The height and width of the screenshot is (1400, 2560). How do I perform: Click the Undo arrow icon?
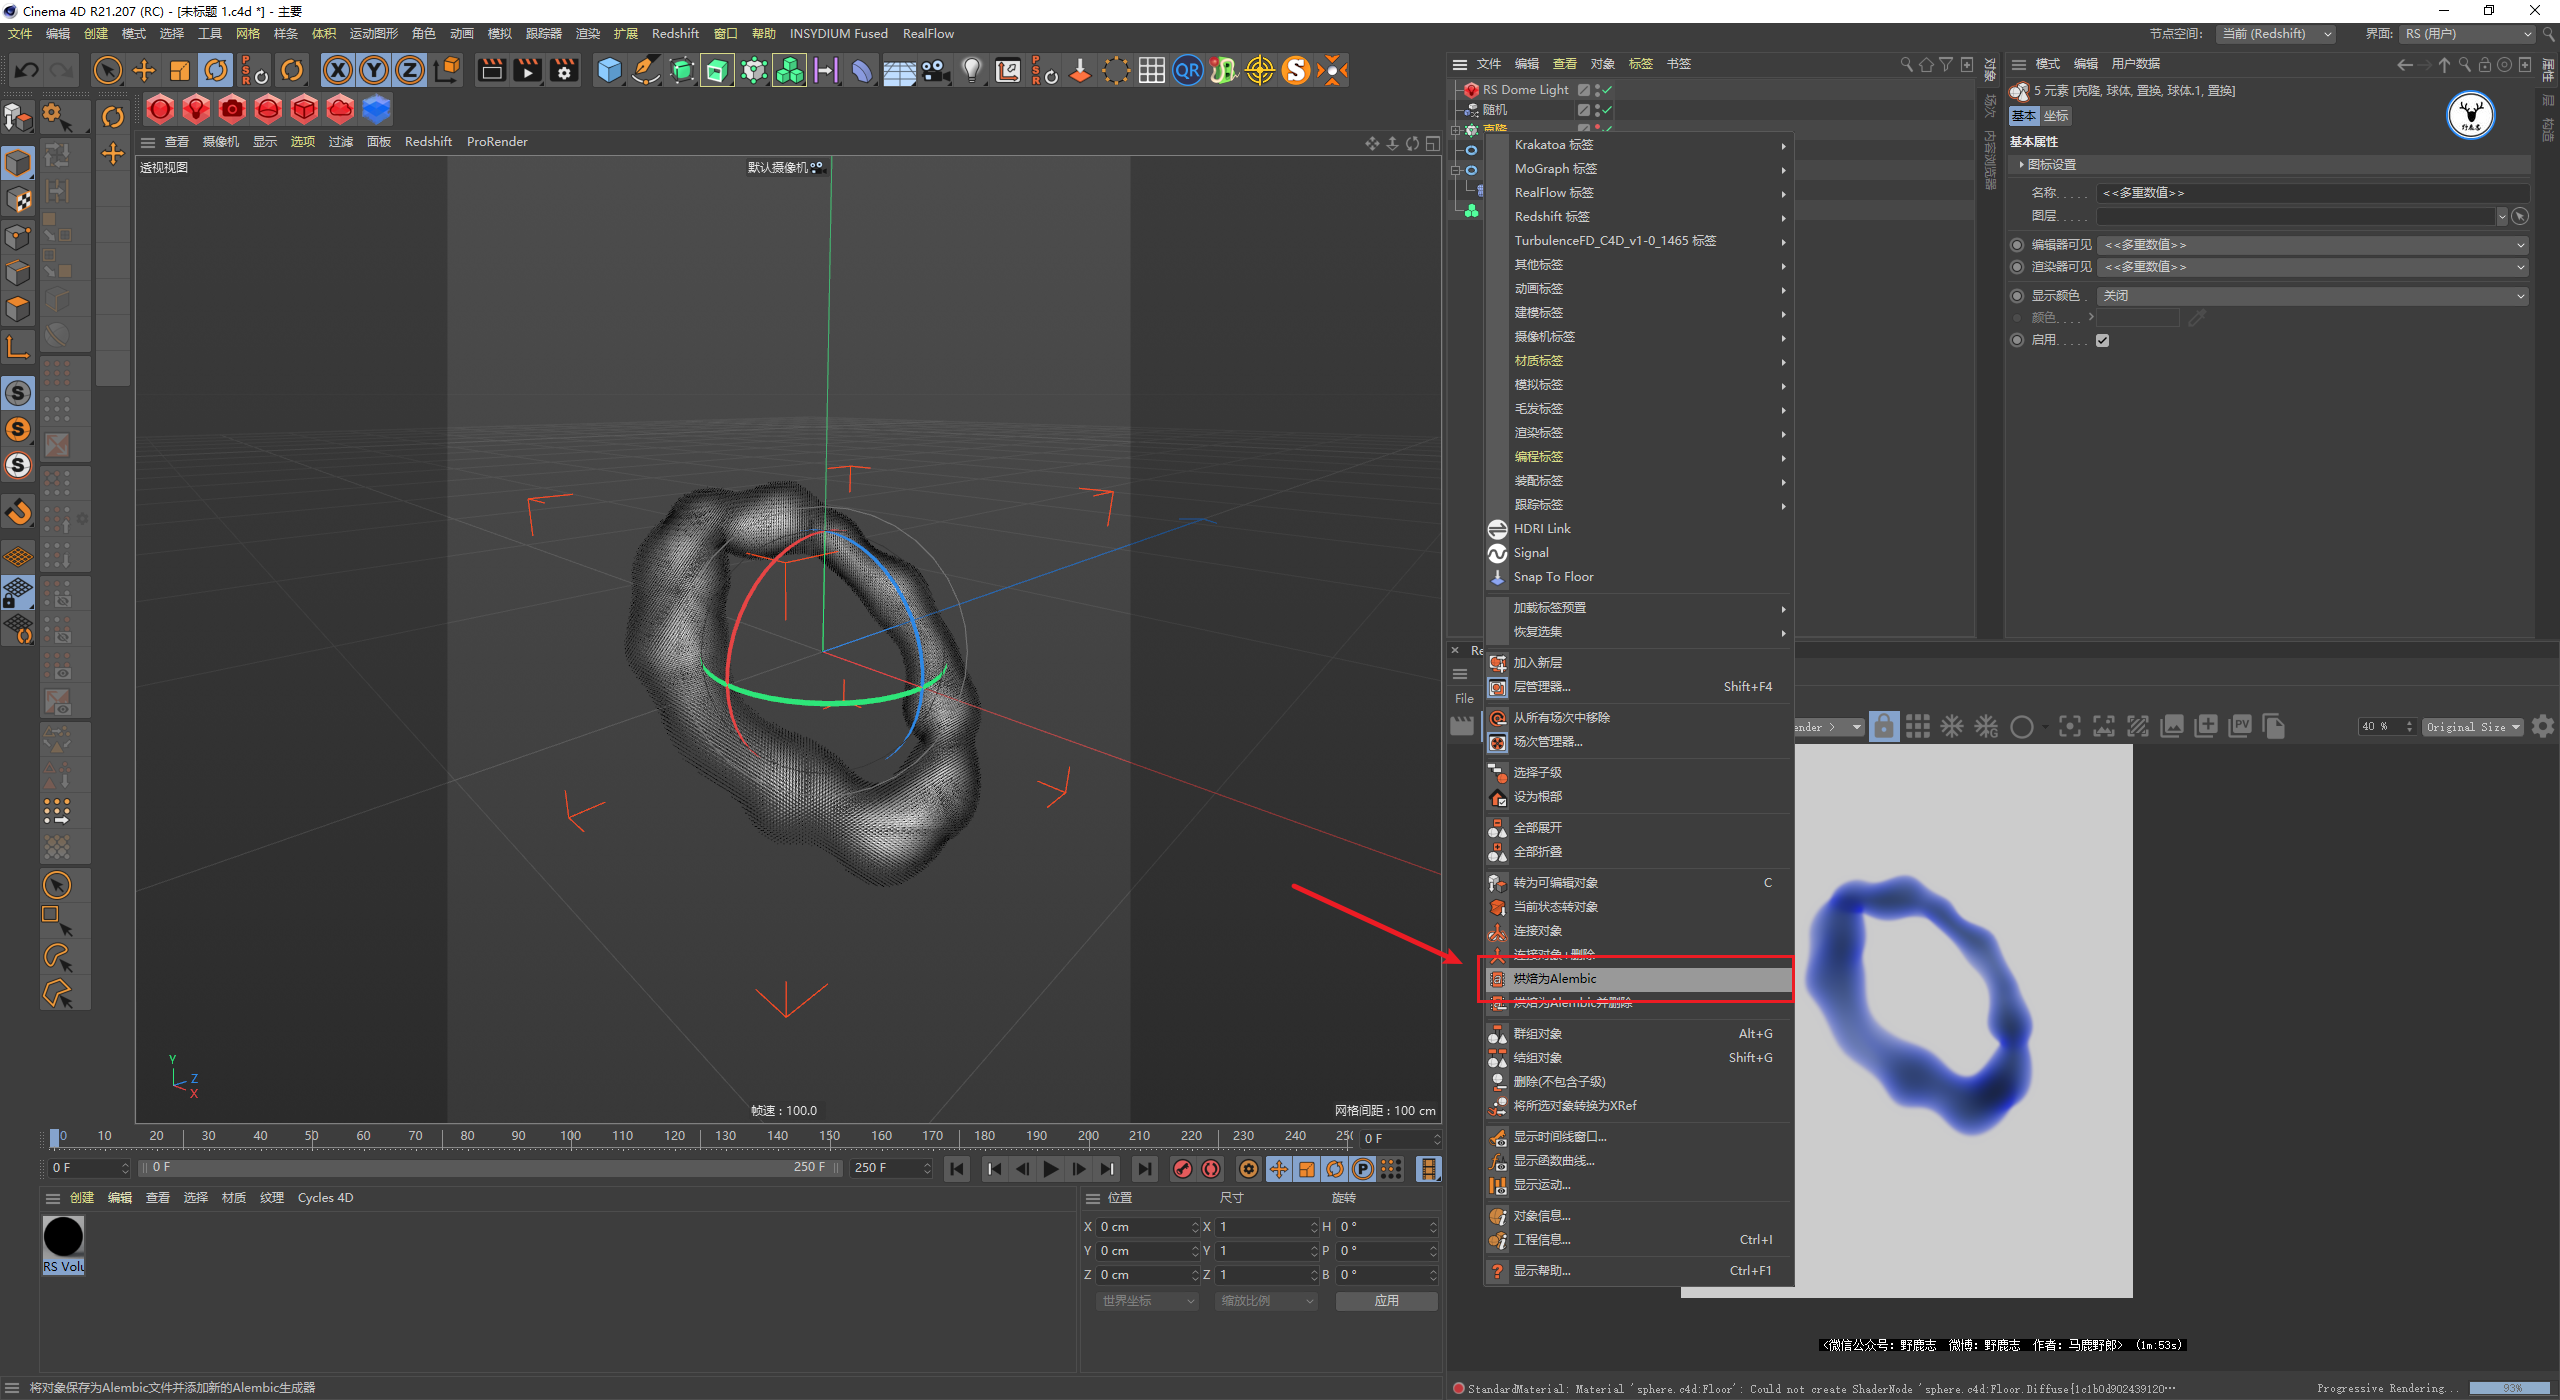27,71
